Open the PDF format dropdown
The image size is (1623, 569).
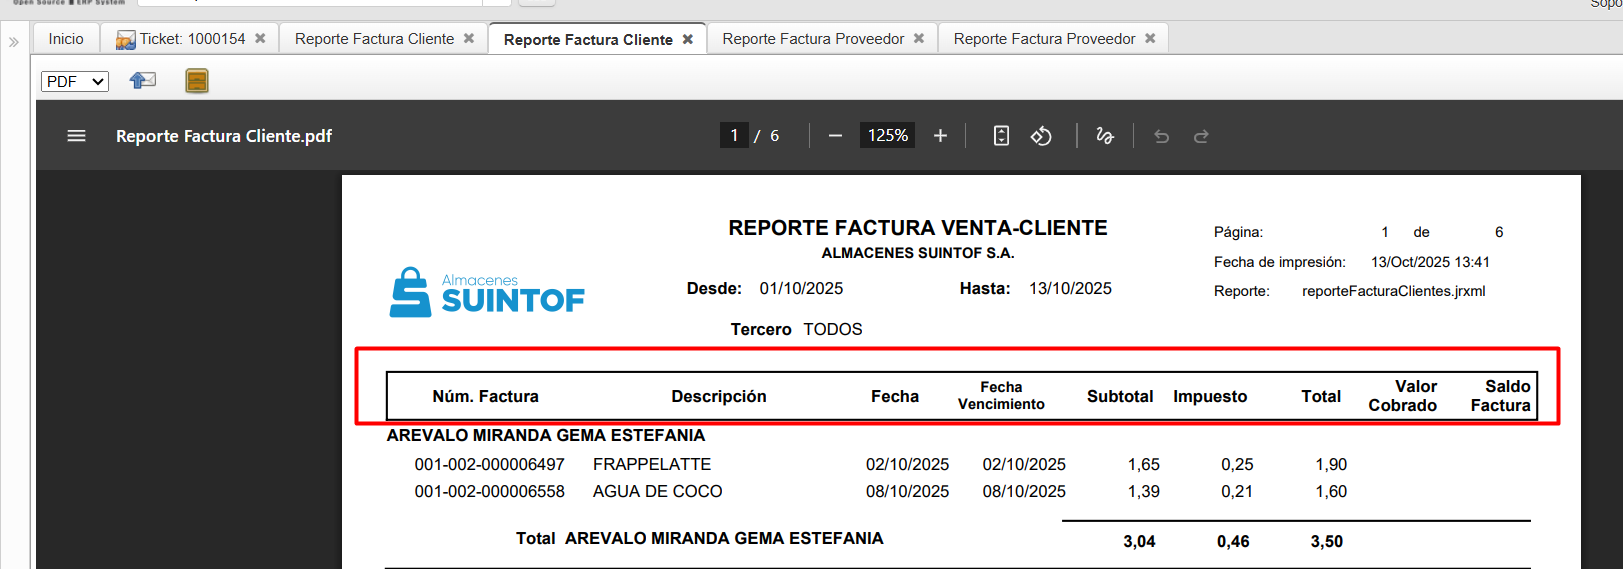click(75, 81)
